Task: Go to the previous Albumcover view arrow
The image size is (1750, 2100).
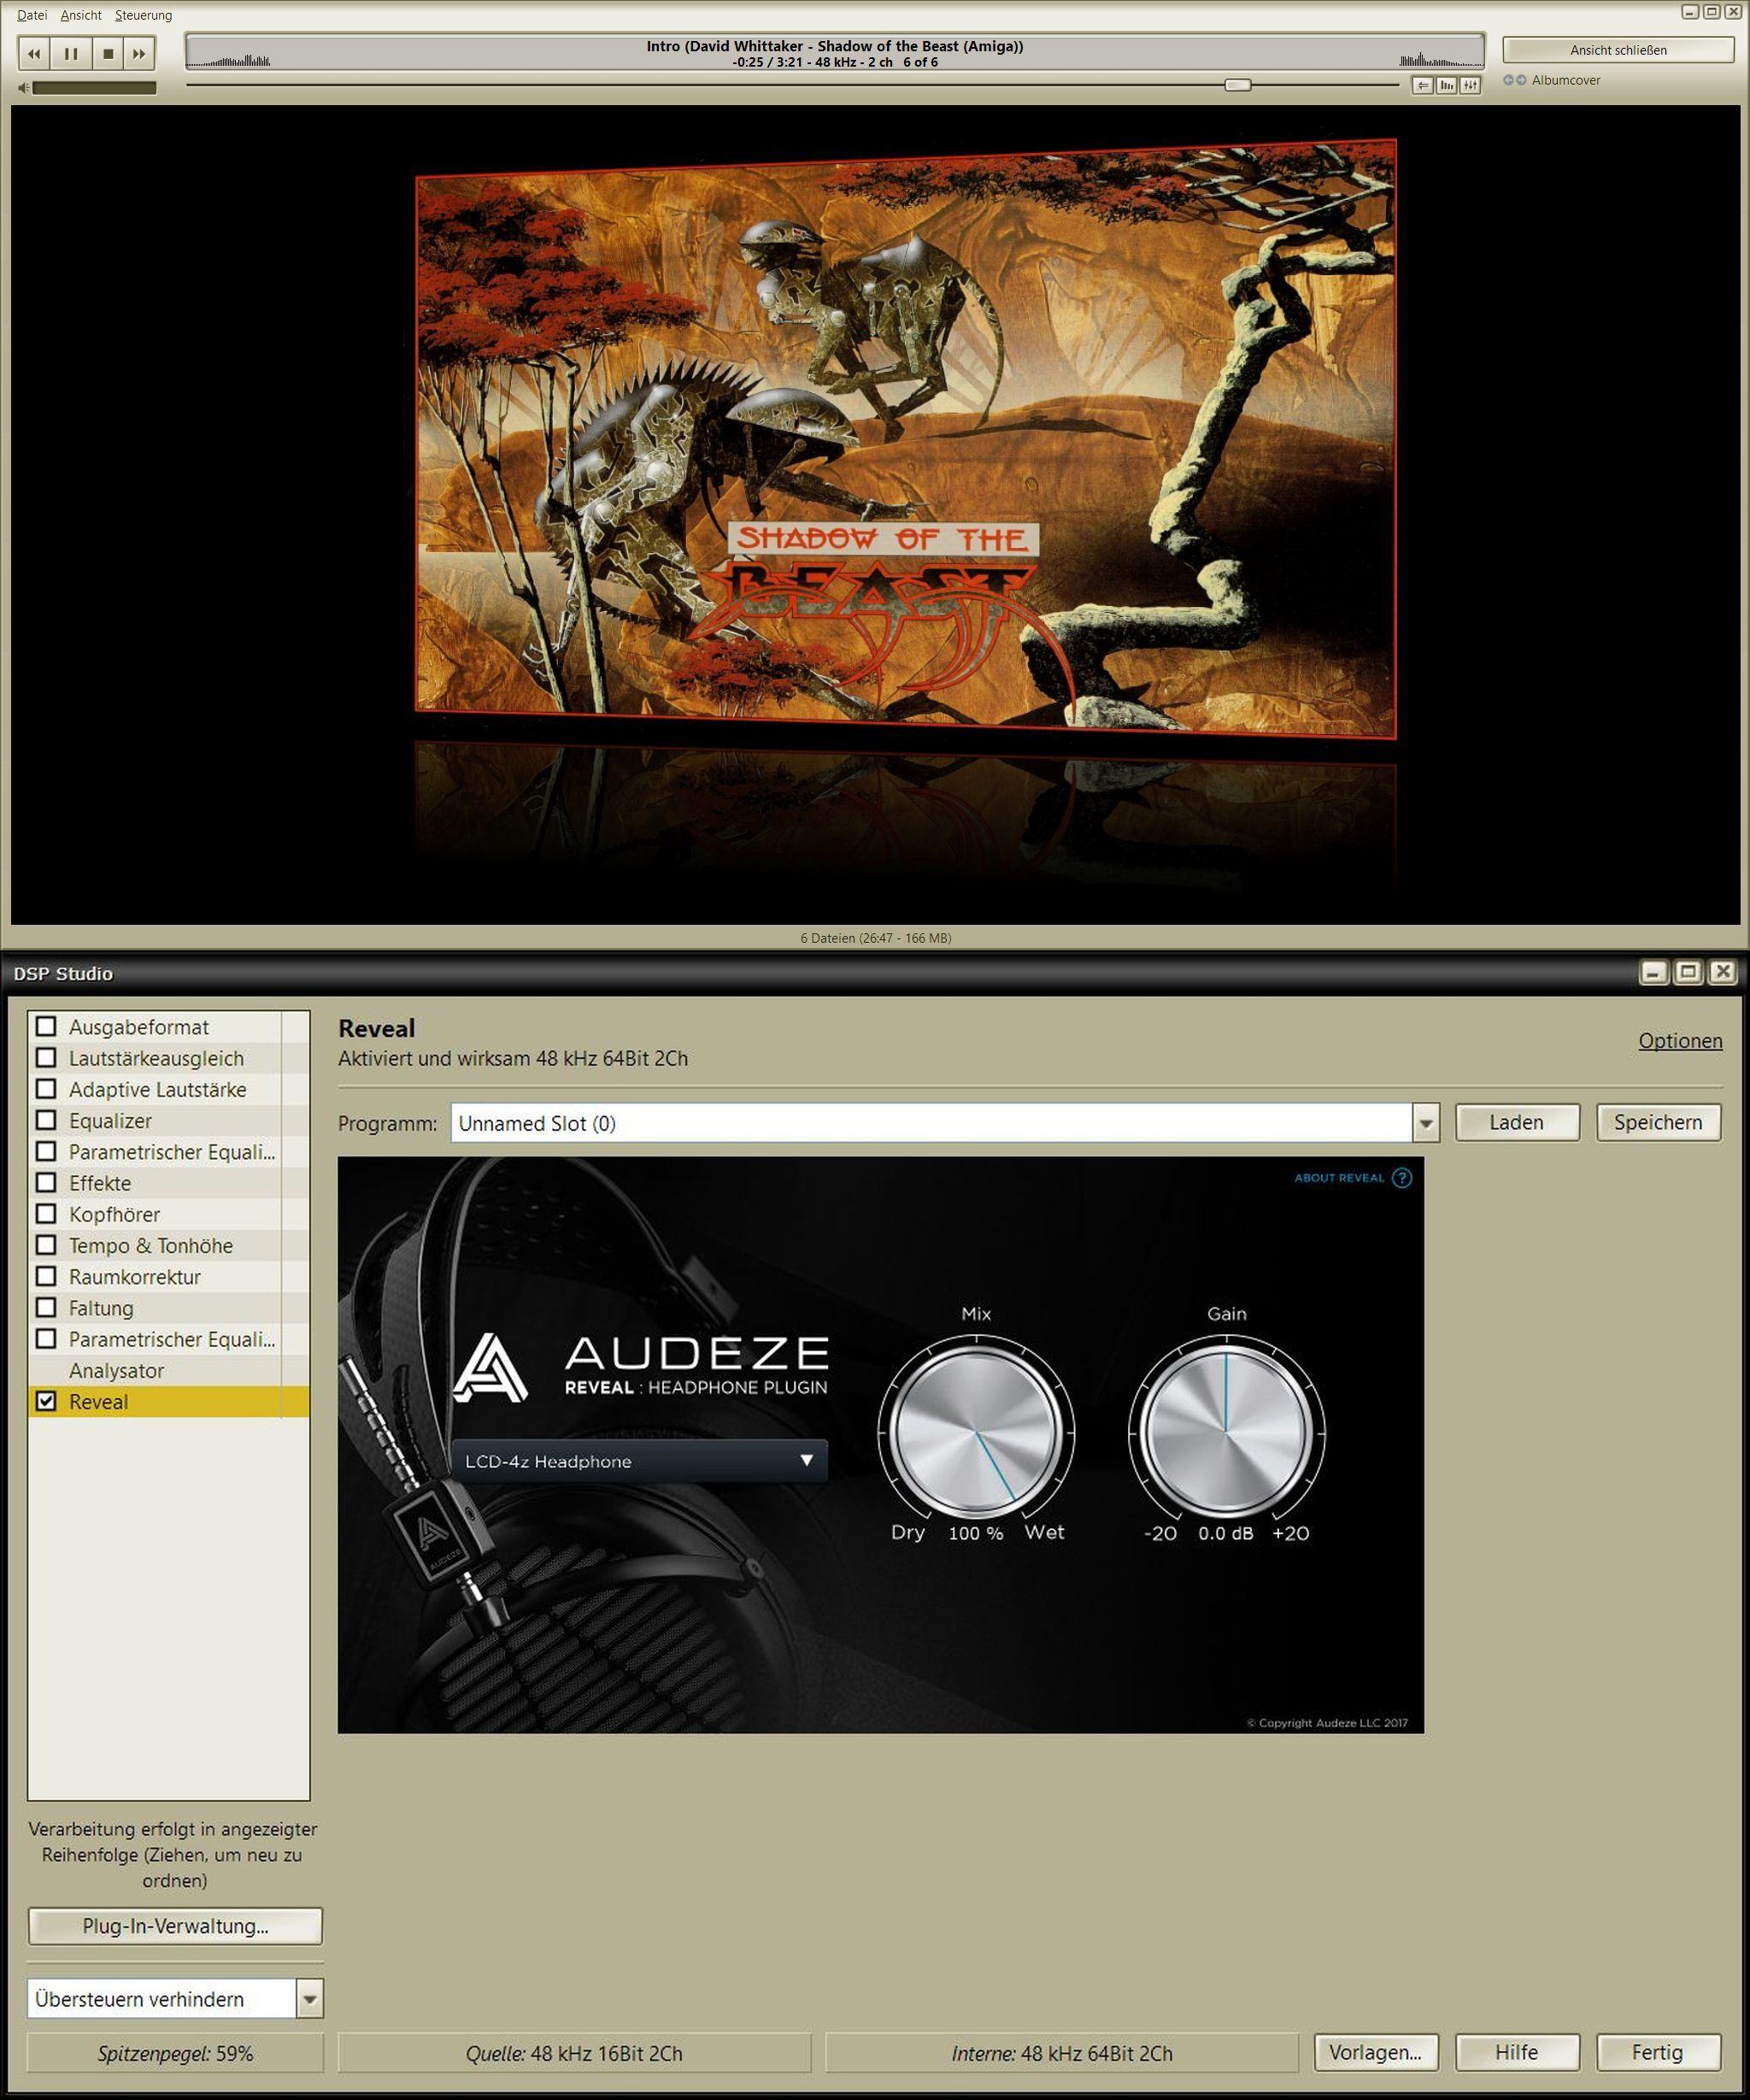Action: [1509, 80]
